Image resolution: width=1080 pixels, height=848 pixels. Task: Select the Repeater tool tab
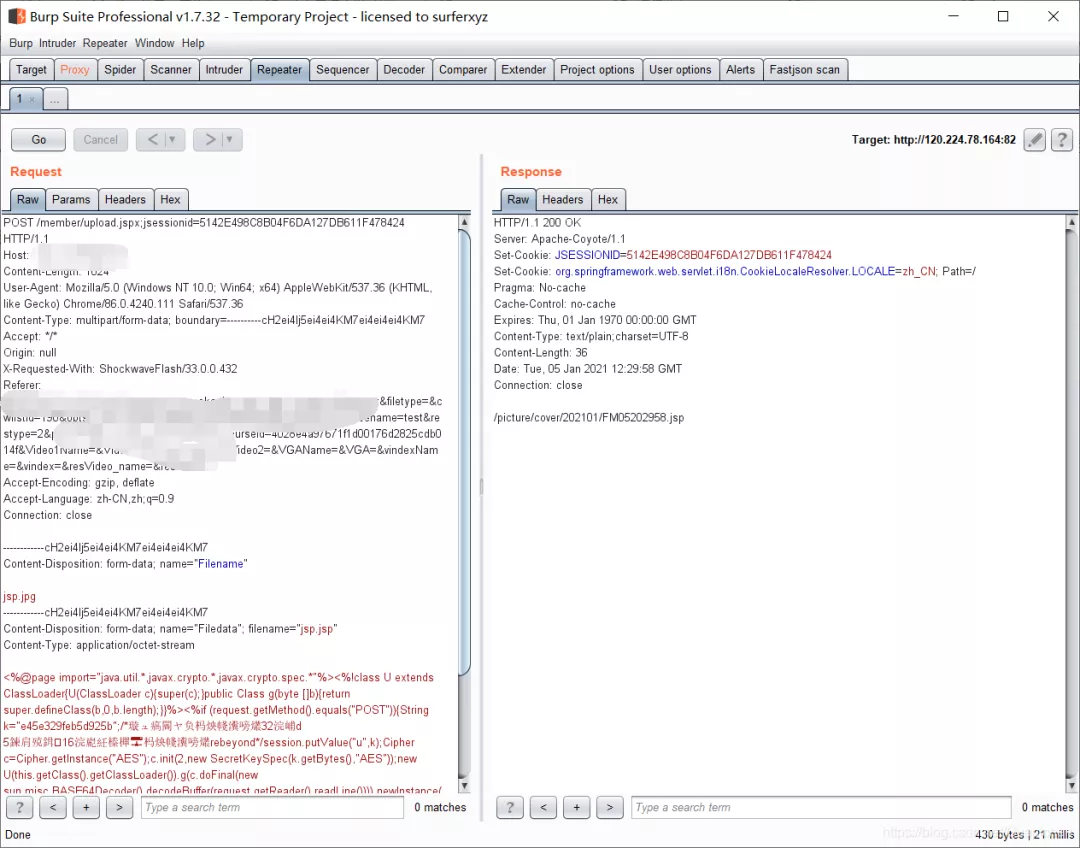click(x=279, y=70)
